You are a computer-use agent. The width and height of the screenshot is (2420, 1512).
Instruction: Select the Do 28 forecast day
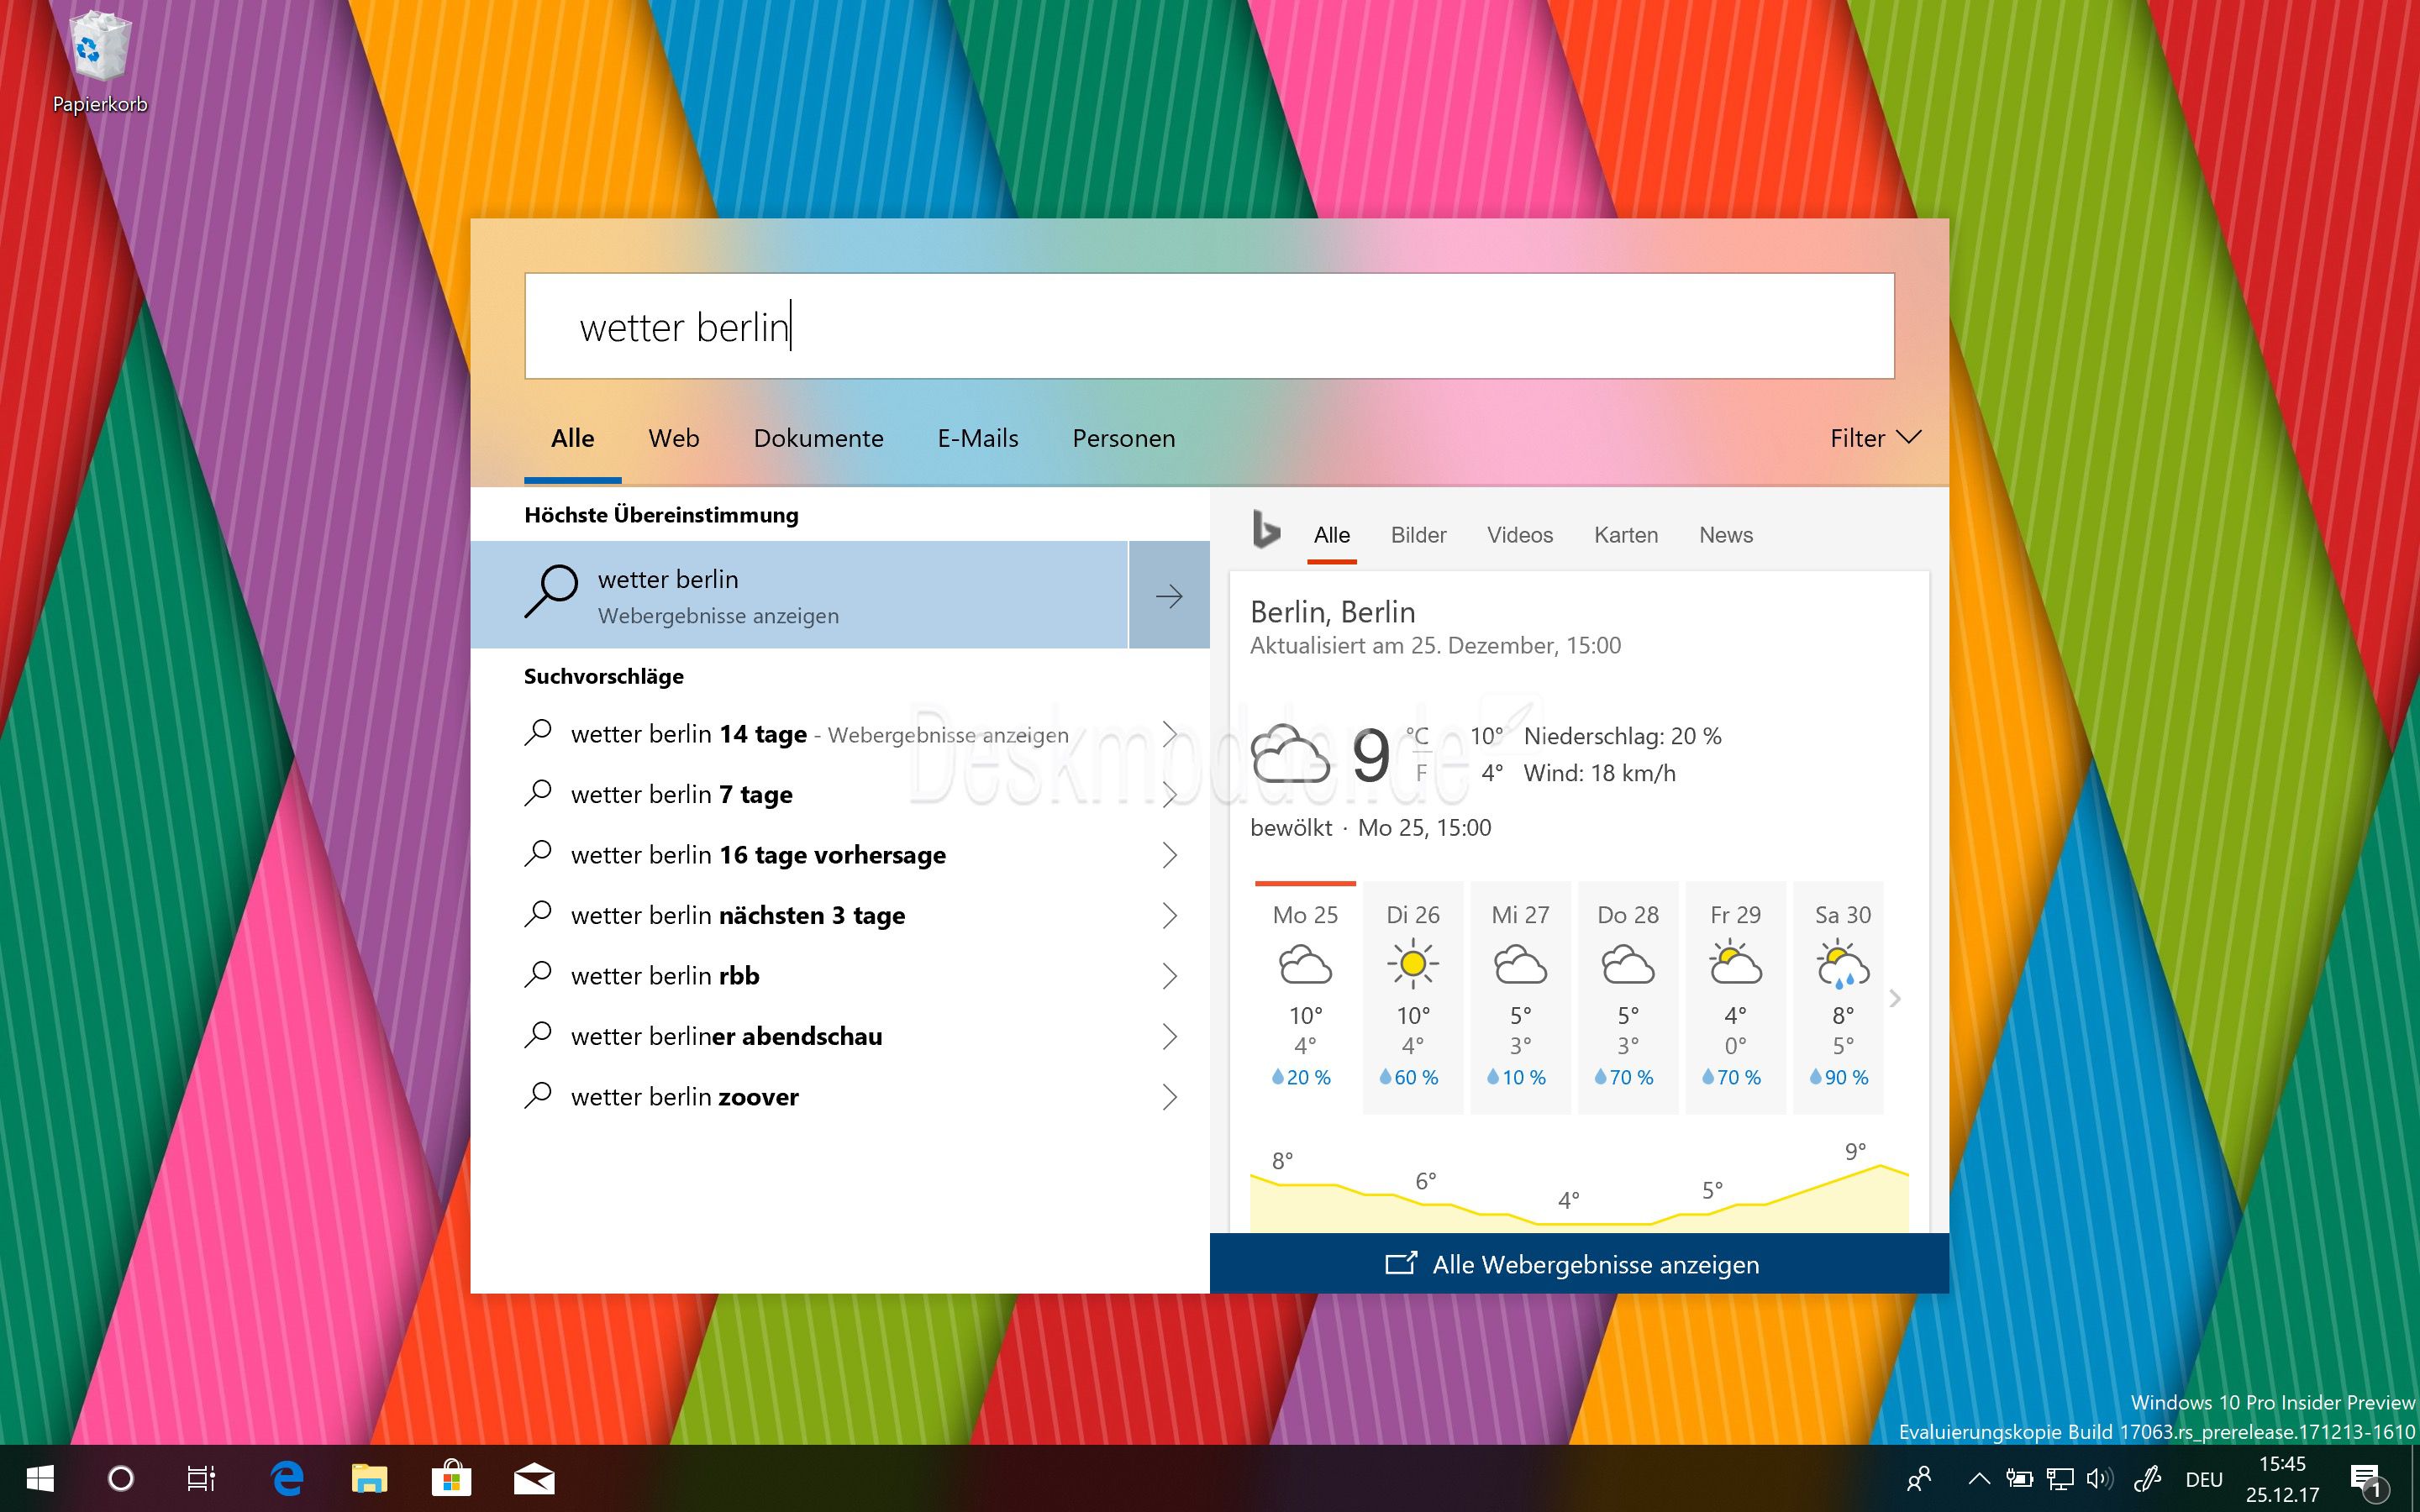coord(1628,997)
